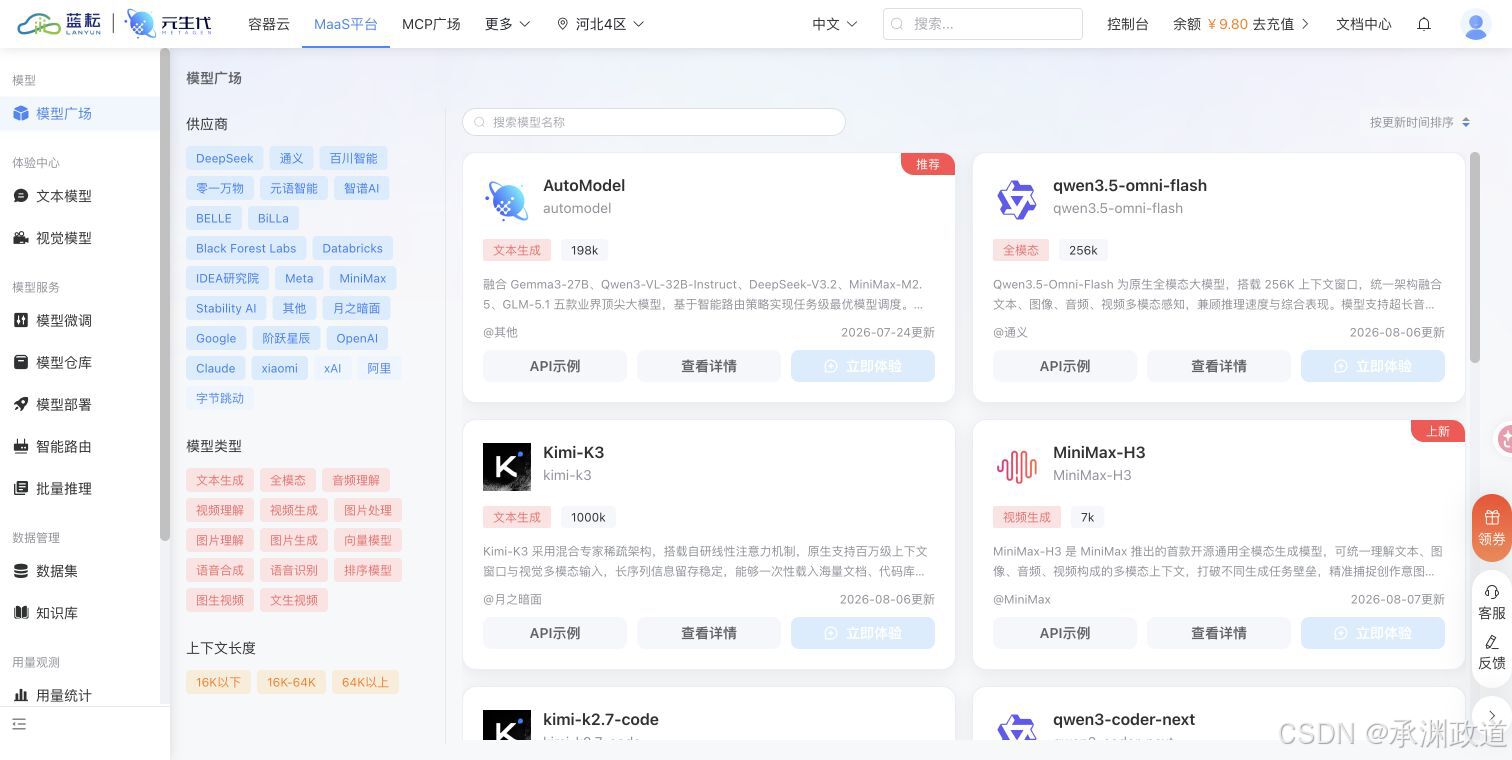The width and height of the screenshot is (1512, 760).
Task: Click the 智能路由 router icon
Action: click(x=20, y=446)
